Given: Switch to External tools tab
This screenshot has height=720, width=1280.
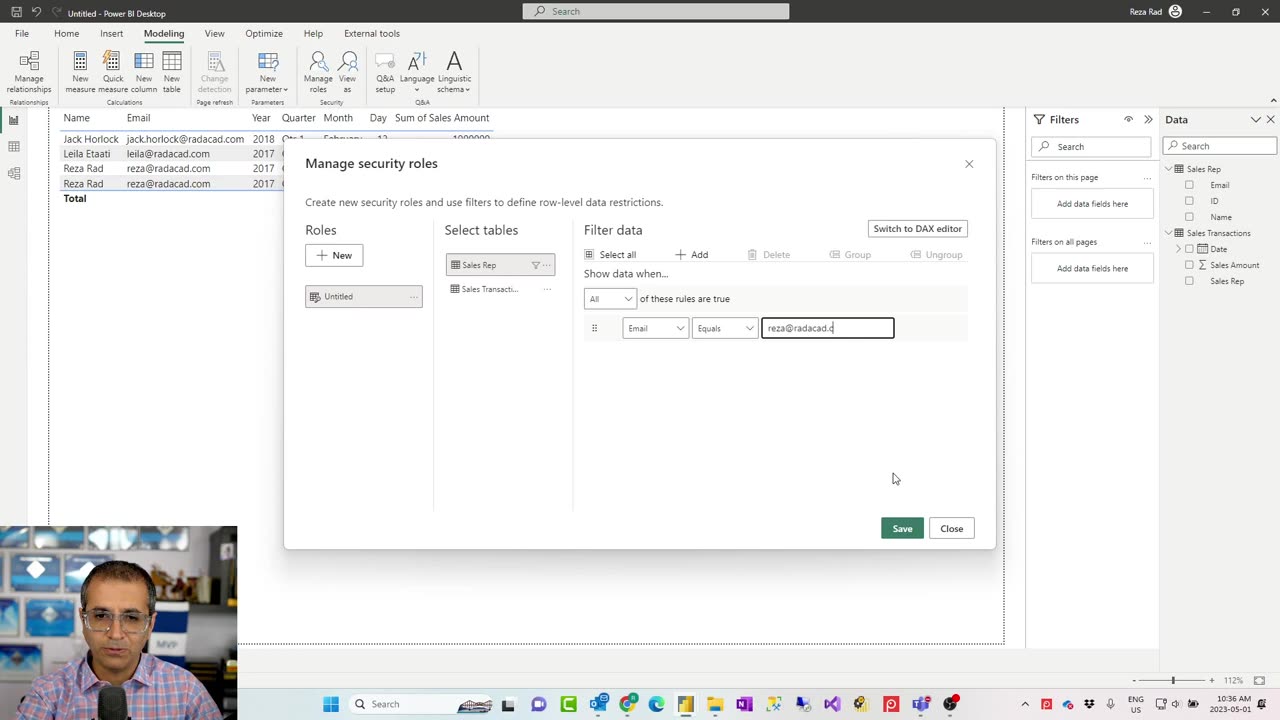Looking at the screenshot, I should 372,33.
